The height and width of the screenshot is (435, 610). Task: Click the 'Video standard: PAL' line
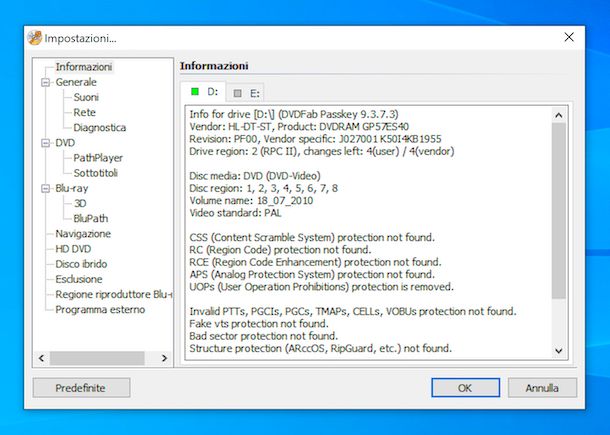(235, 213)
